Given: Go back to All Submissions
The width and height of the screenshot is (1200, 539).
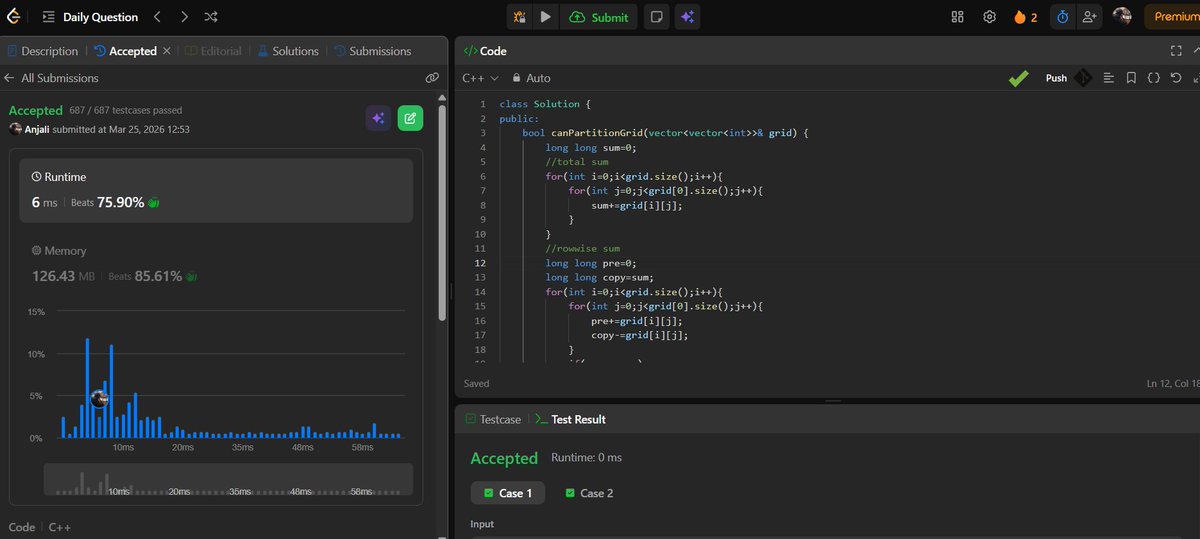Looking at the screenshot, I should click(x=51, y=78).
